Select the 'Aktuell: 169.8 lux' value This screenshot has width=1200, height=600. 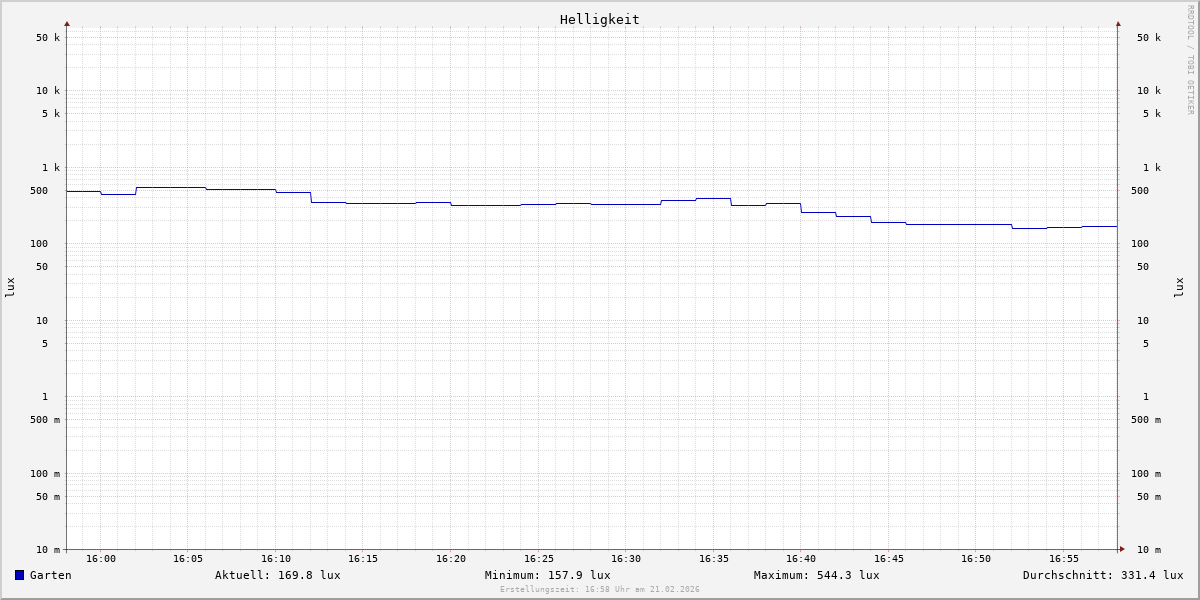pyautogui.click(x=278, y=575)
